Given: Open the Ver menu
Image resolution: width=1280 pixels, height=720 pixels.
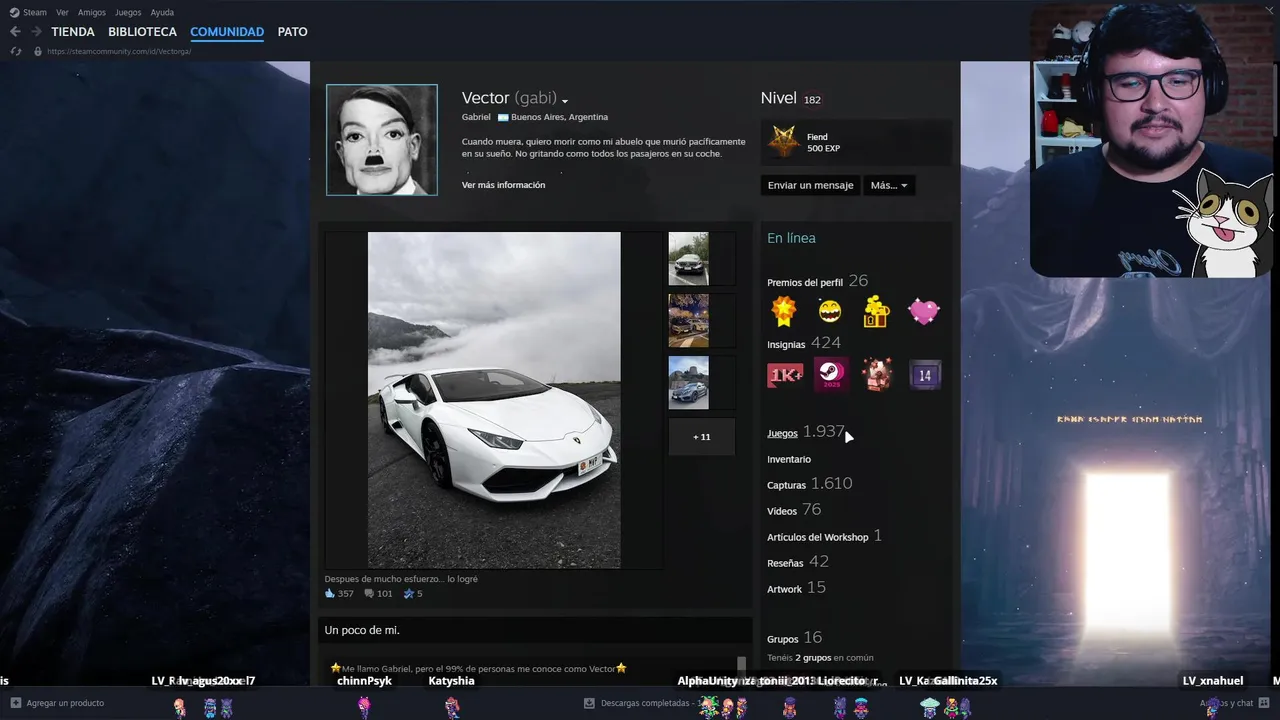Looking at the screenshot, I should tap(62, 12).
